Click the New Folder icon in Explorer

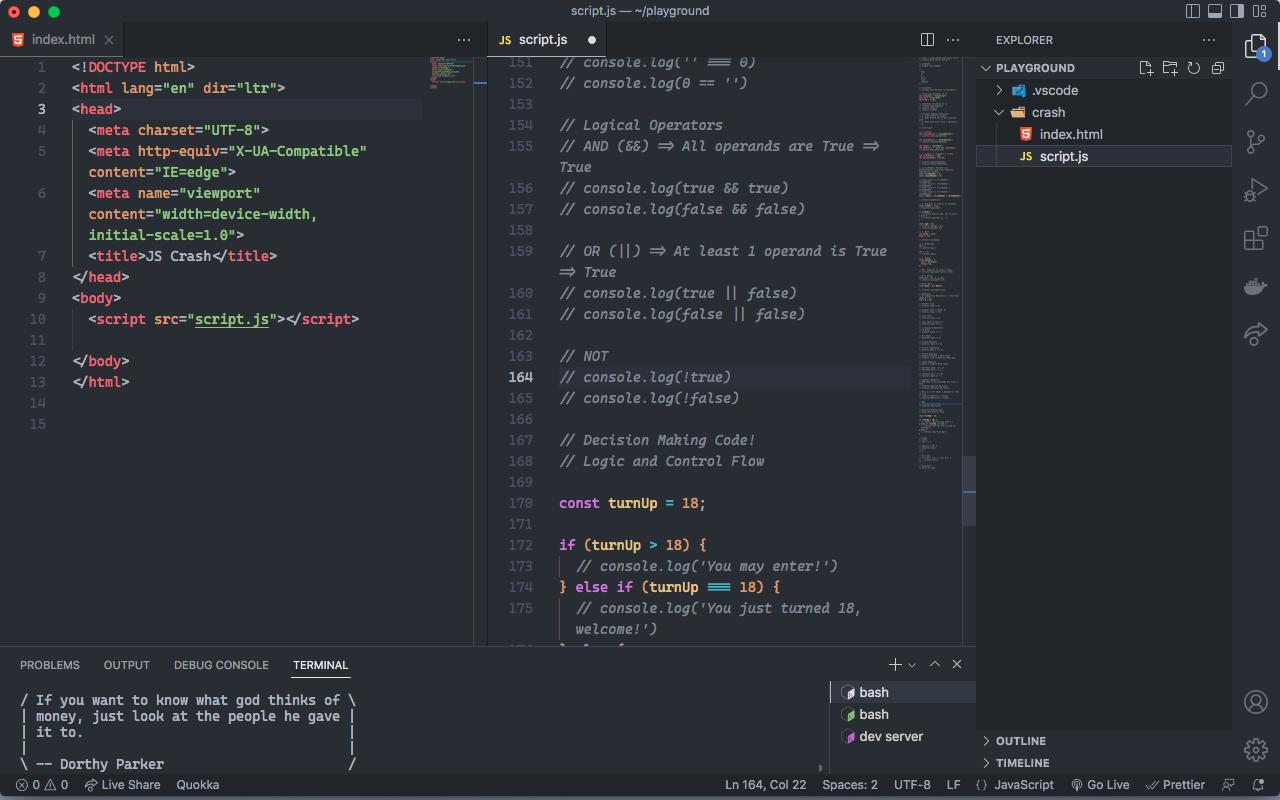1170,67
